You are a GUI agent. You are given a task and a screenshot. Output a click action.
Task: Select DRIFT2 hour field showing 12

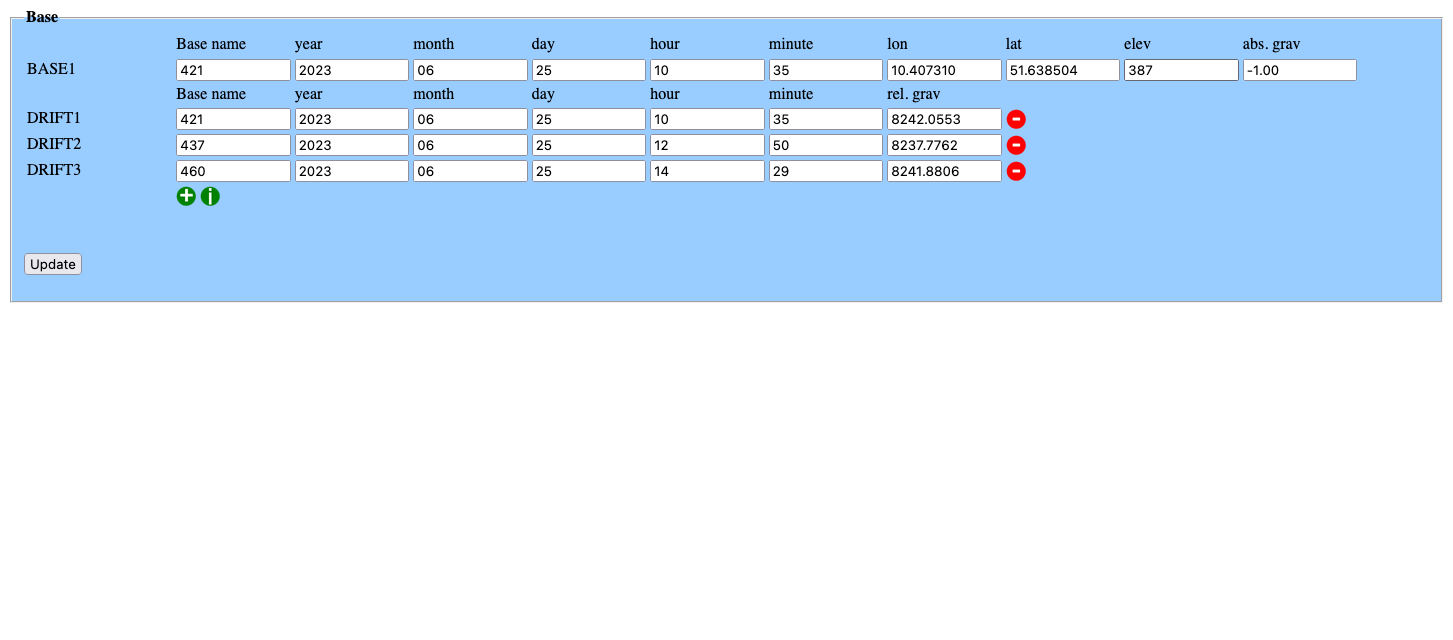click(706, 145)
